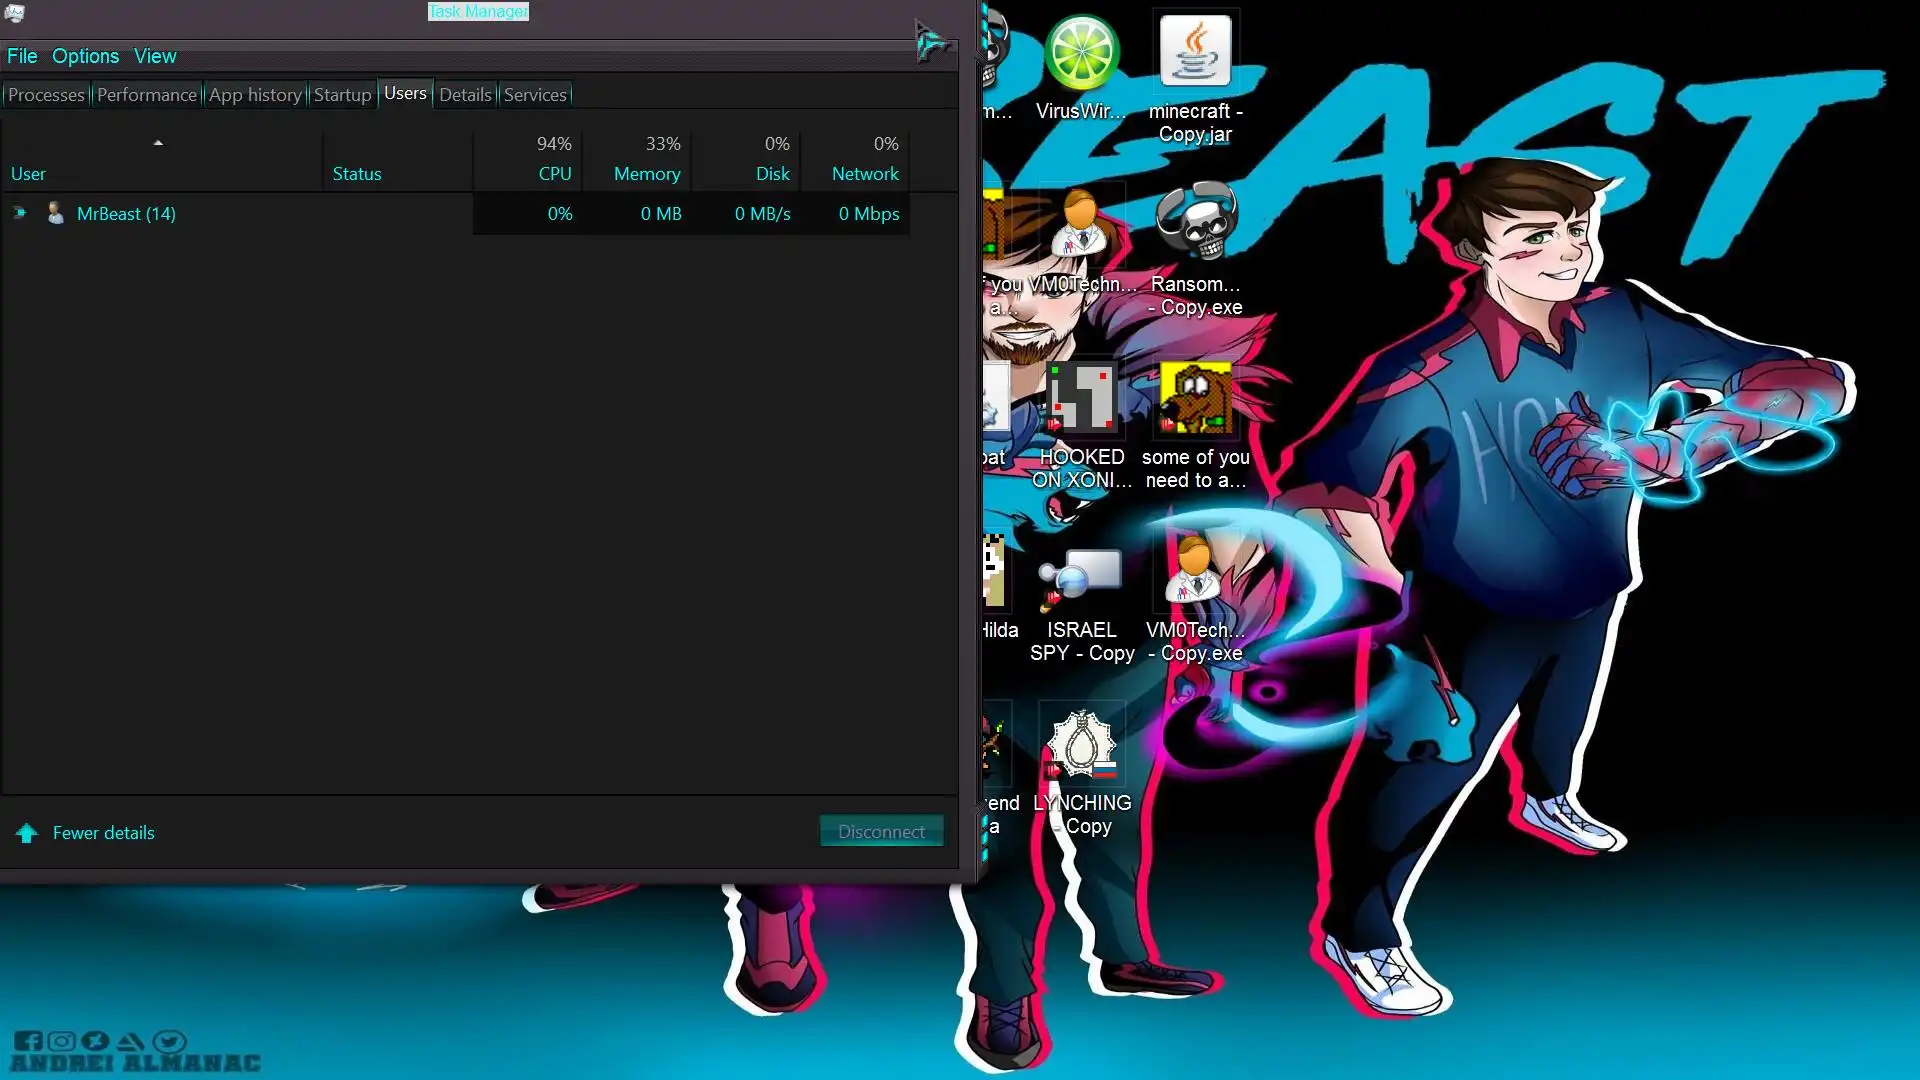Open the ISRAEL SPY - Copy icon

[1081, 575]
